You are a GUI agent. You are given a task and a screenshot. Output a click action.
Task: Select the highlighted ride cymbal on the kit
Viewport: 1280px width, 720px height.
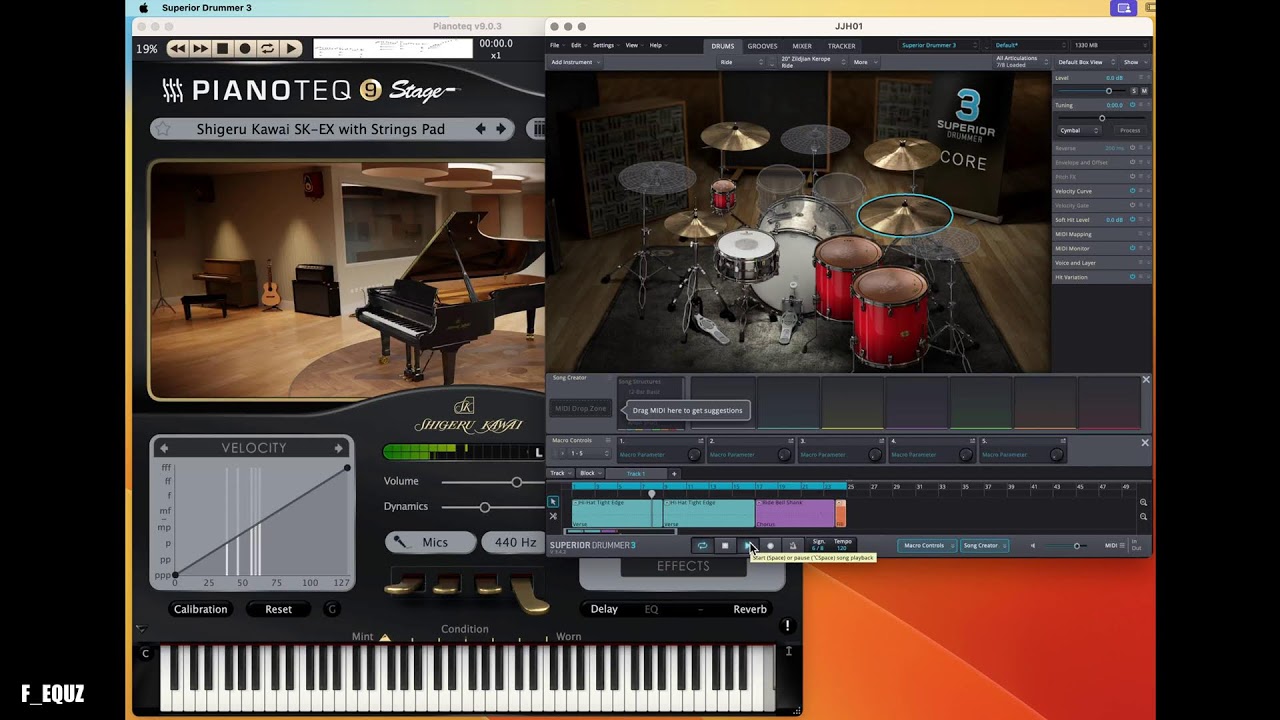[x=905, y=214]
